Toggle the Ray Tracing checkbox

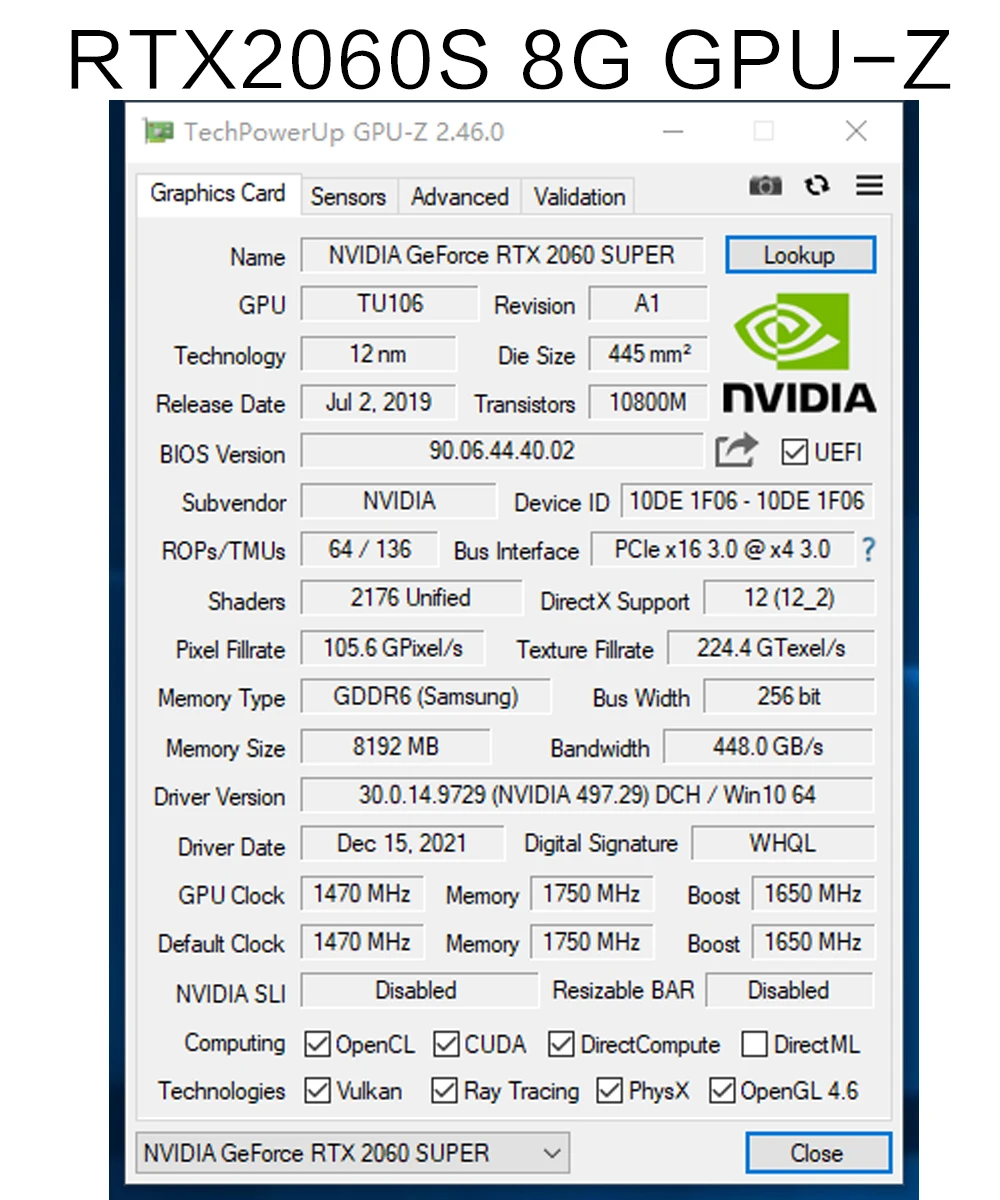444,1091
